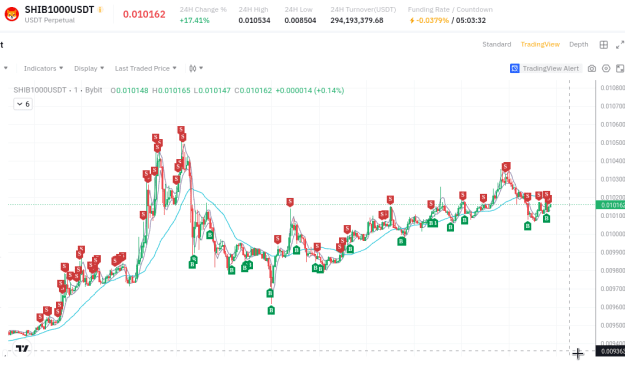The height and width of the screenshot is (370, 625).
Task: Click the blue TradingView Alert clock icon
Action: (x=515, y=69)
